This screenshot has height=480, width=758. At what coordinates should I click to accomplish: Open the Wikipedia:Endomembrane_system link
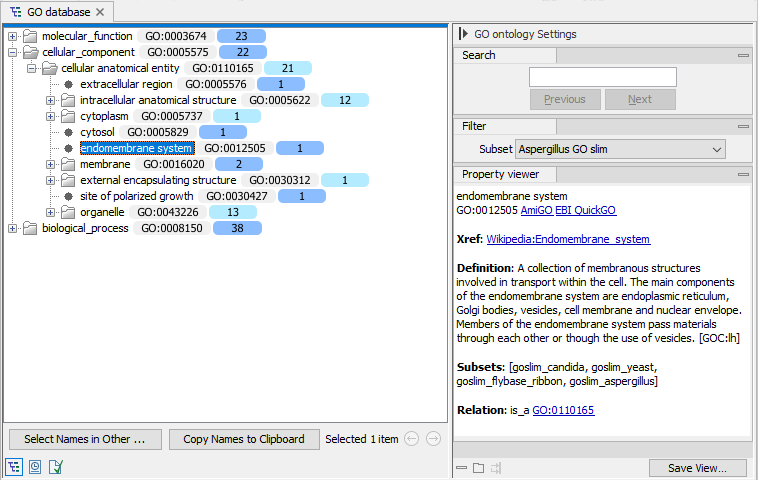[x=567, y=240]
